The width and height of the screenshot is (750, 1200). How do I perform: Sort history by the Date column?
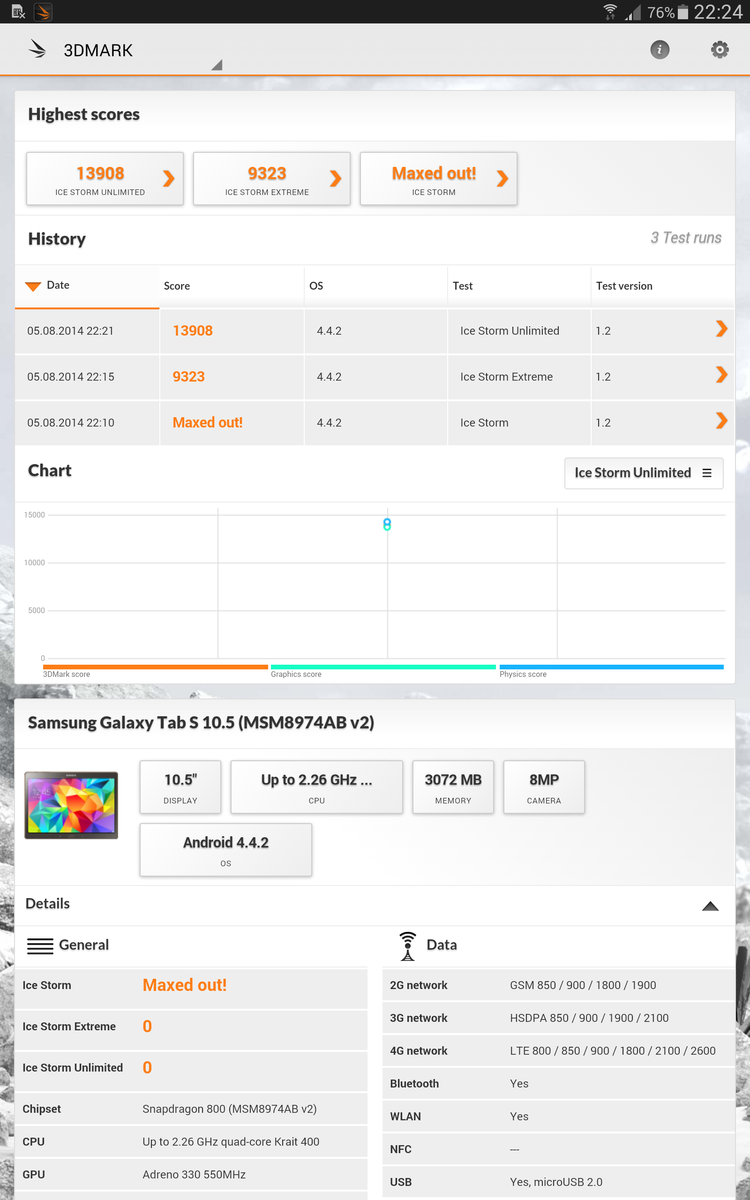[x=87, y=286]
